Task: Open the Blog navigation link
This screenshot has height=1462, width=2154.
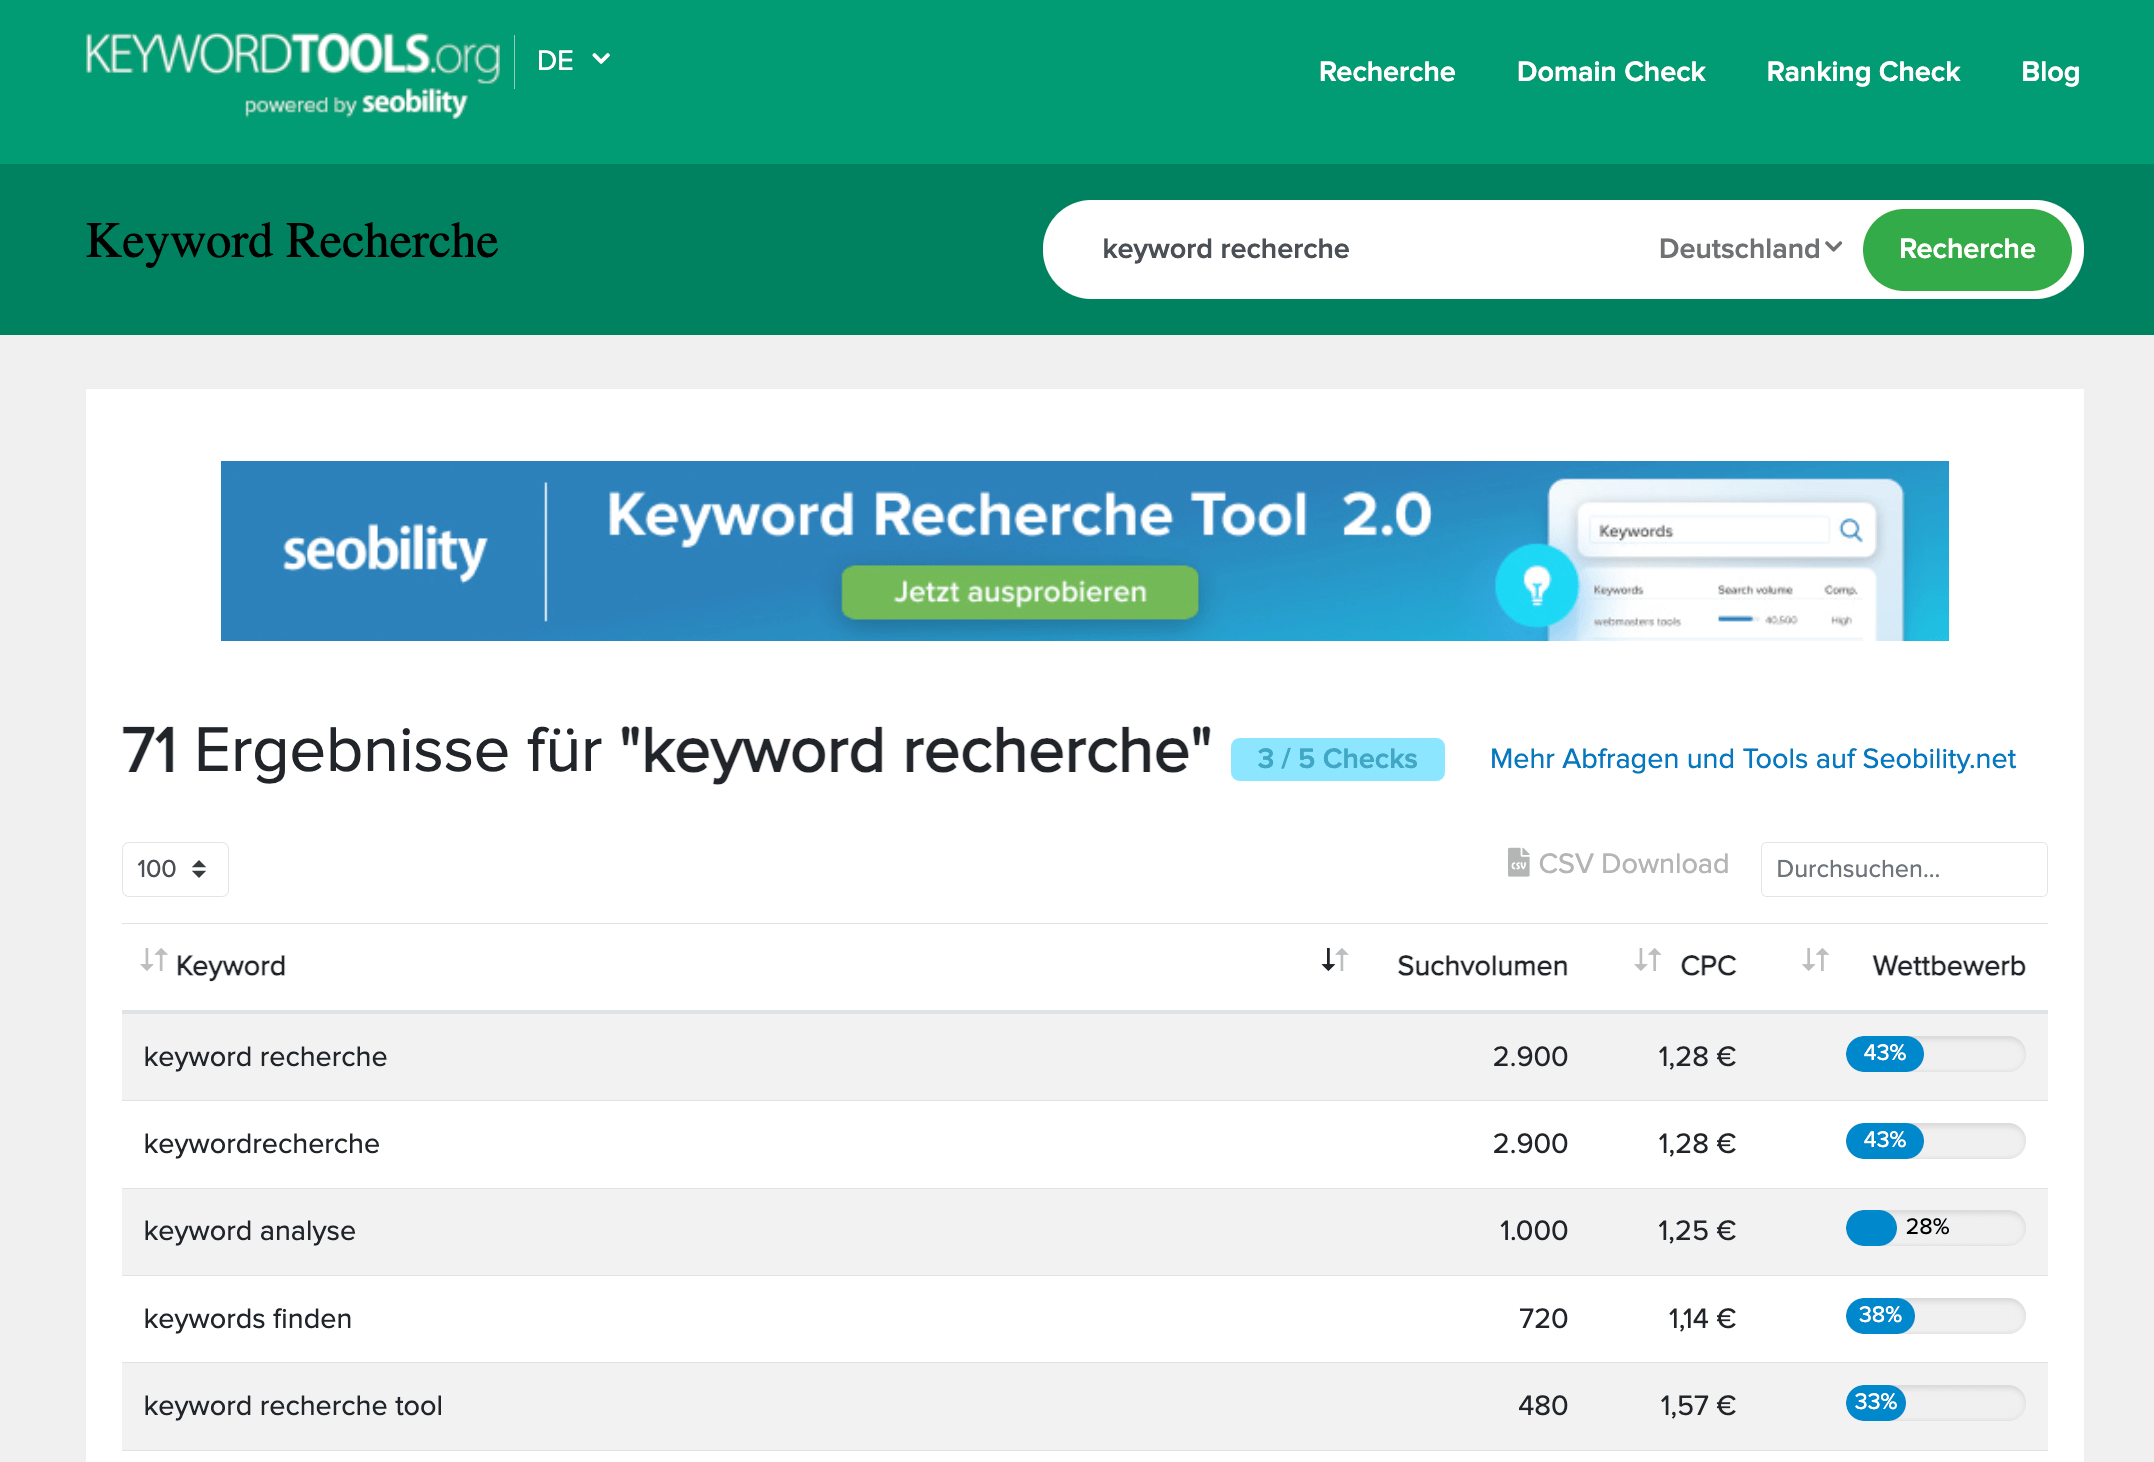Action: click(2049, 72)
